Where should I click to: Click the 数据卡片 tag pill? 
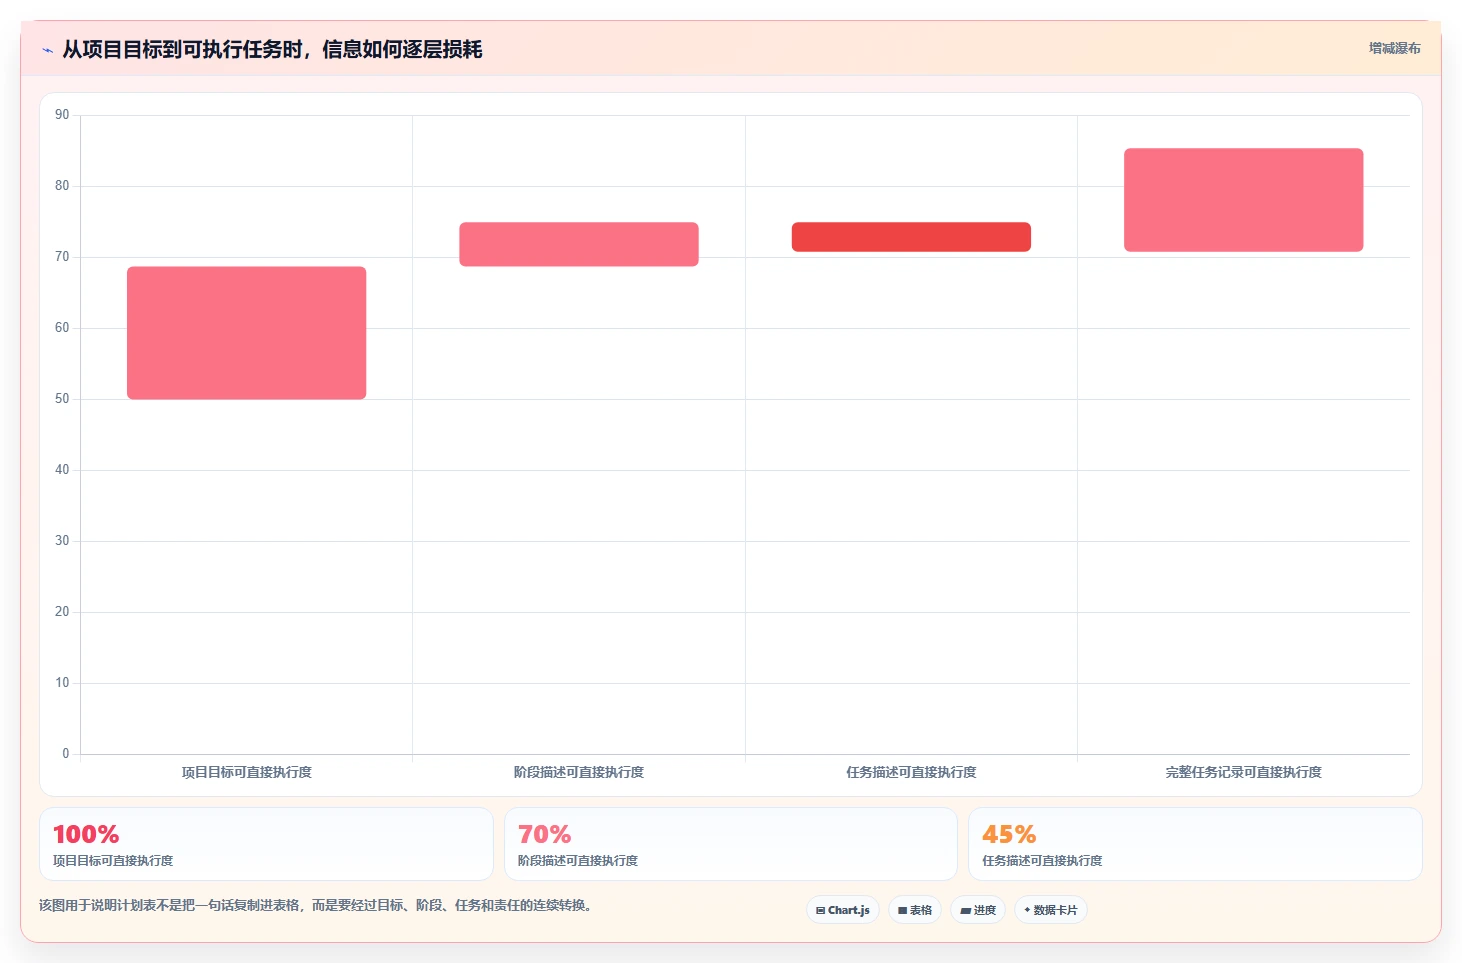[1051, 910]
